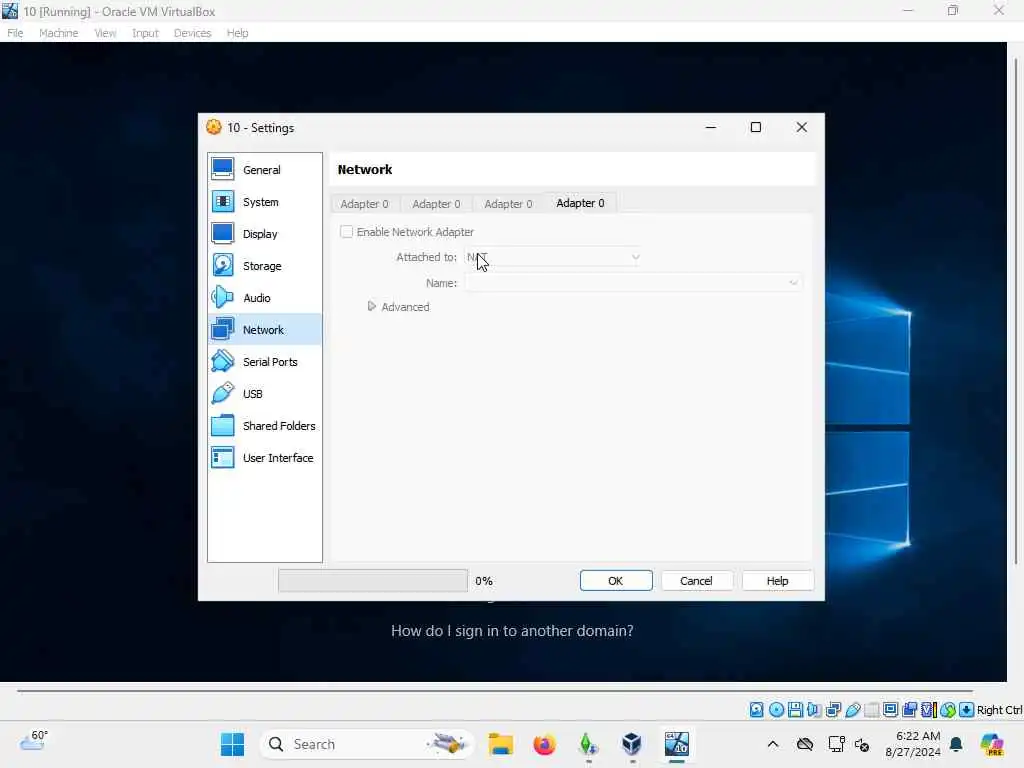
Task: Click floppy disk status bar icon
Action: 795,710
